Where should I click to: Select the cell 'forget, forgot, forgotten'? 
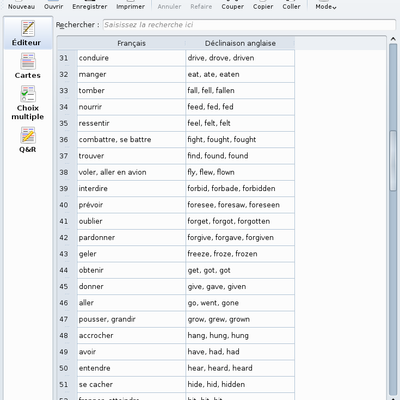point(240,221)
